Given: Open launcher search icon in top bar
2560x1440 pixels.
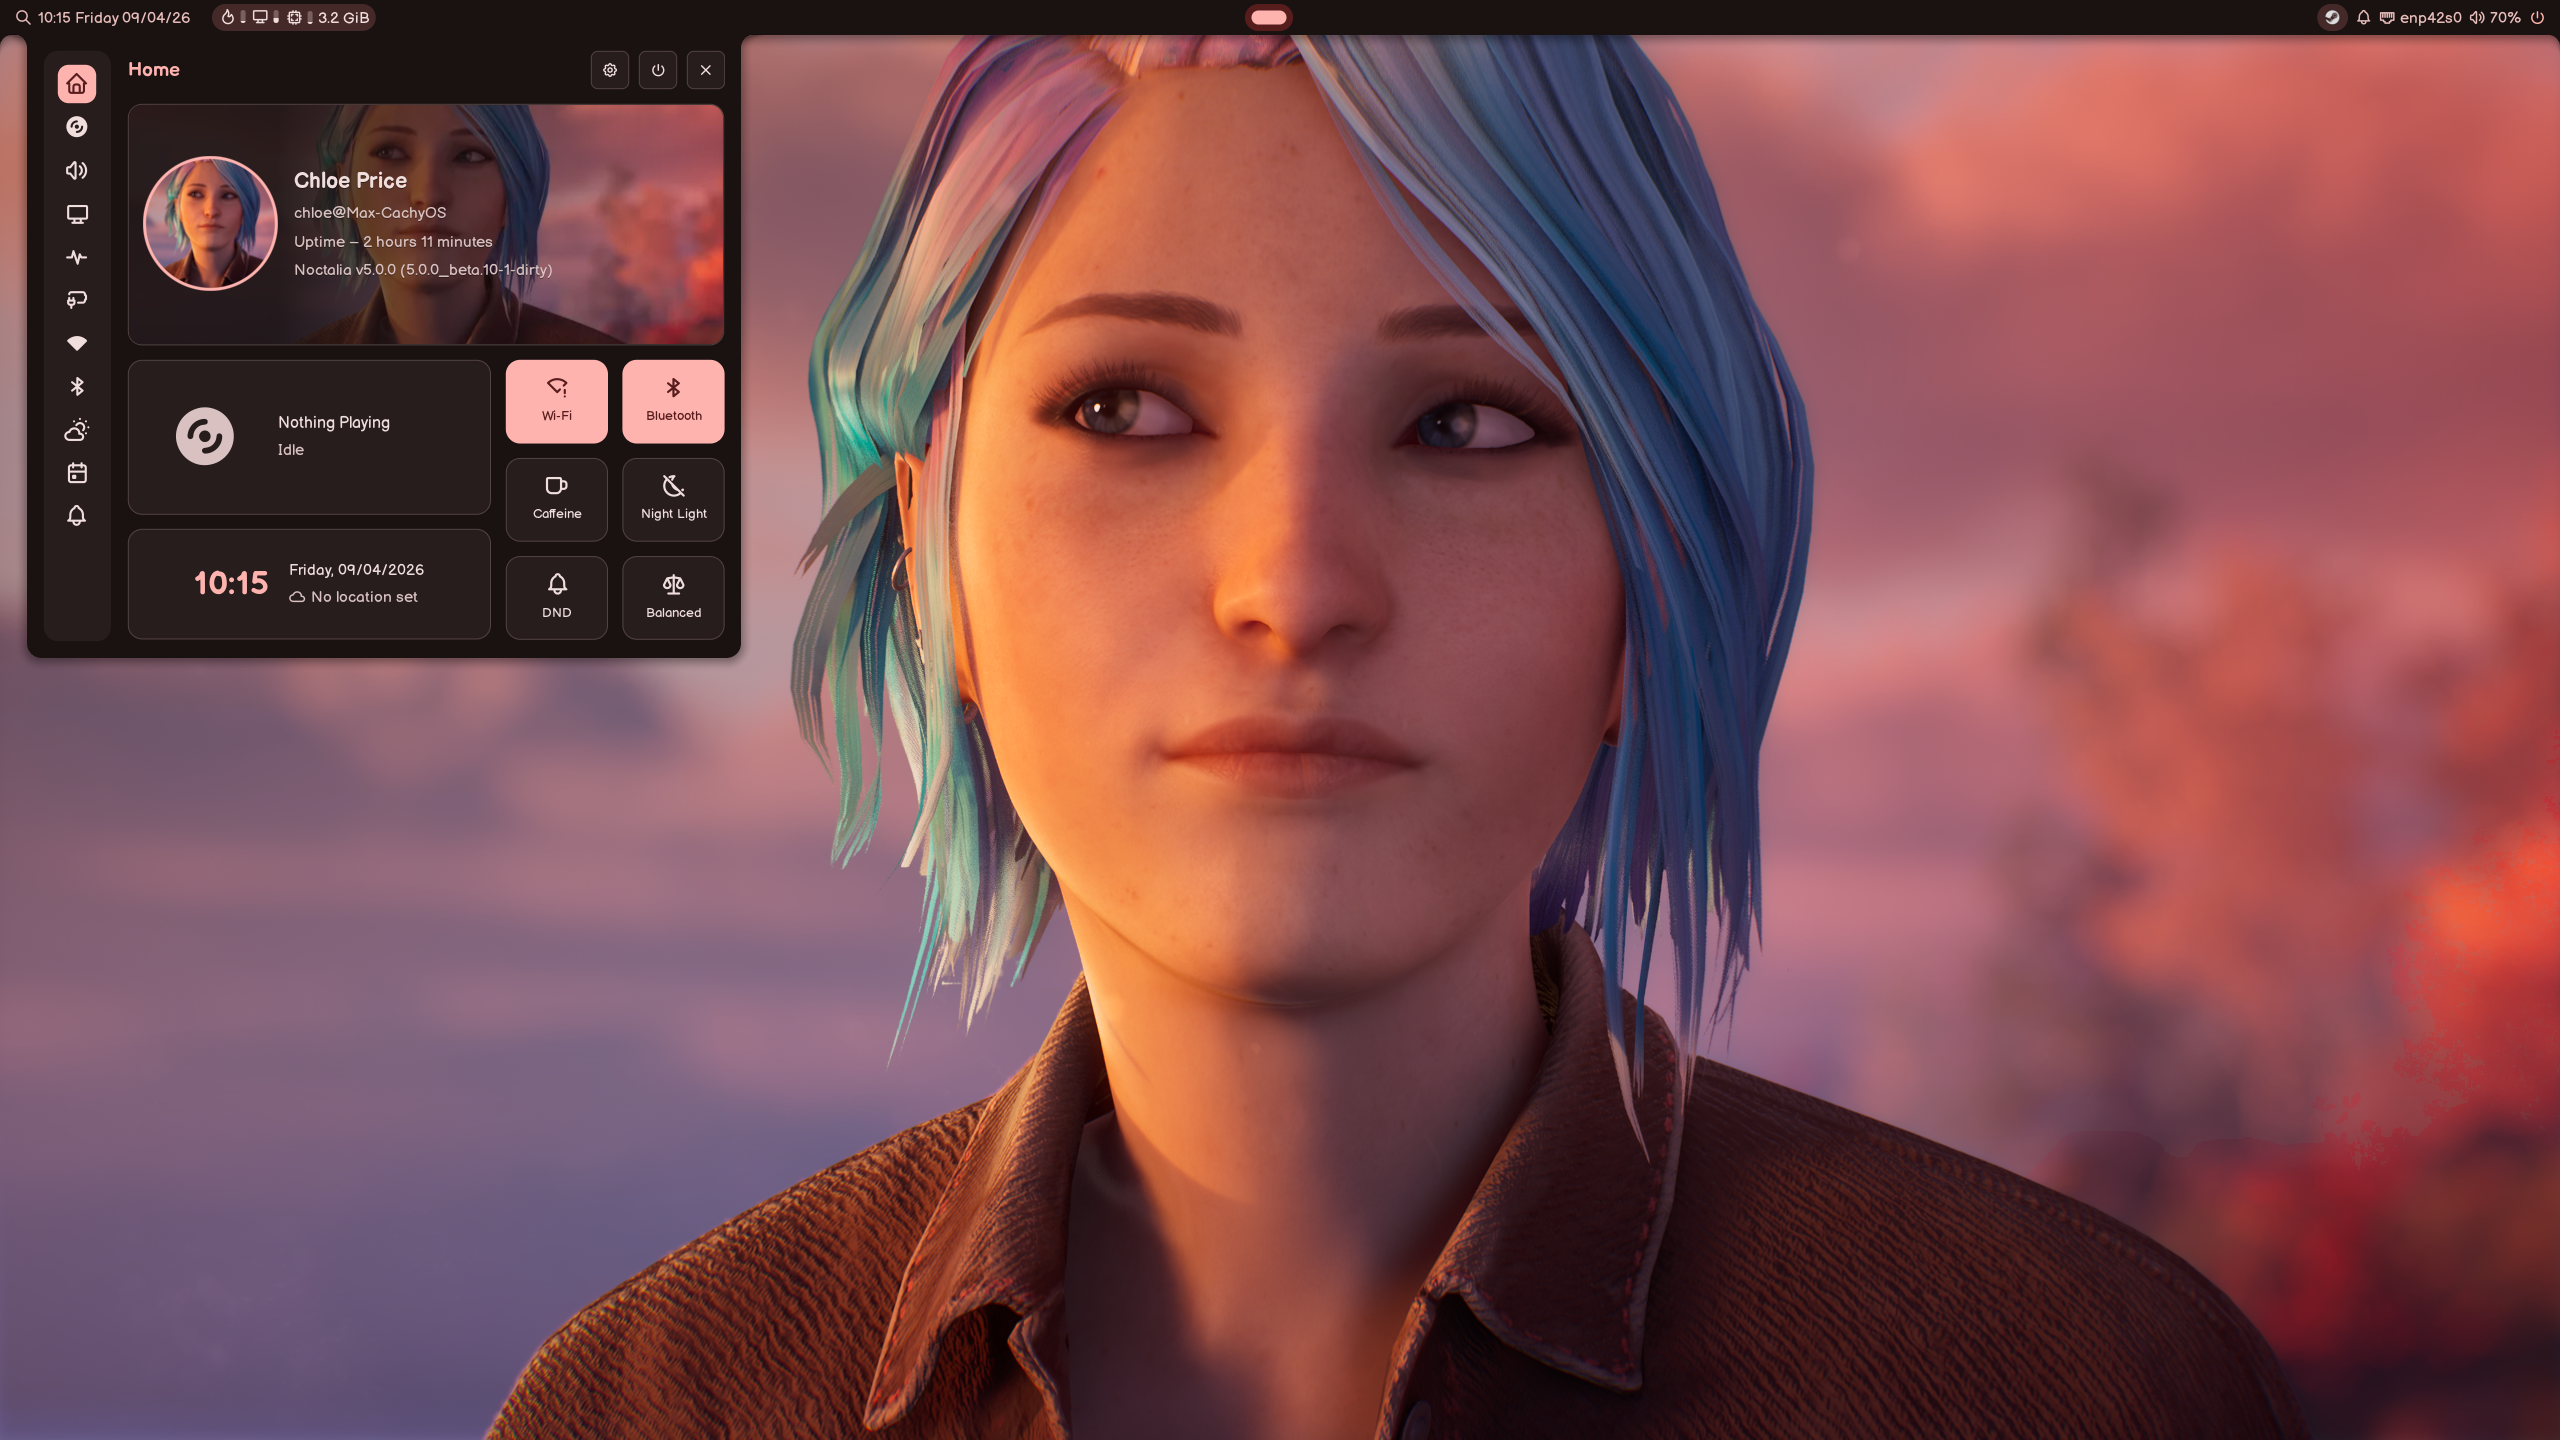Looking at the screenshot, I should coord(22,17).
